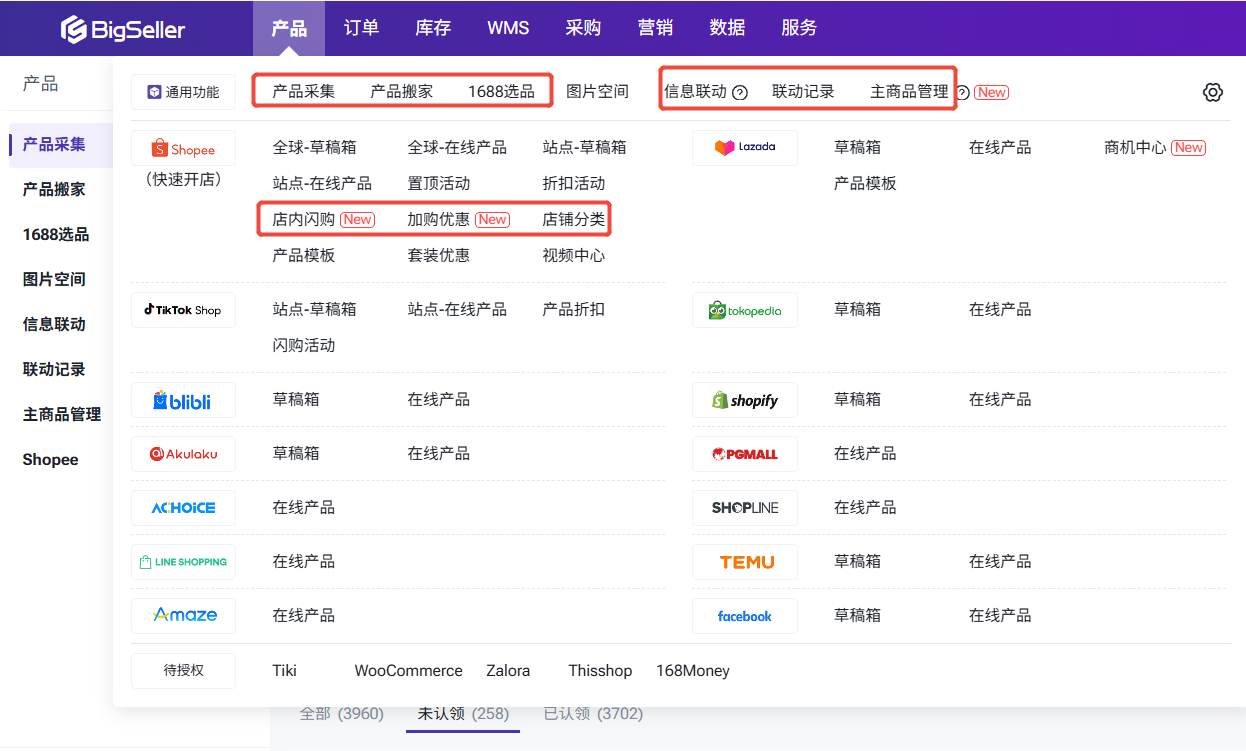Switch to the 全部 (3960) tab
The width and height of the screenshot is (1246, 751).
(341, 714)
